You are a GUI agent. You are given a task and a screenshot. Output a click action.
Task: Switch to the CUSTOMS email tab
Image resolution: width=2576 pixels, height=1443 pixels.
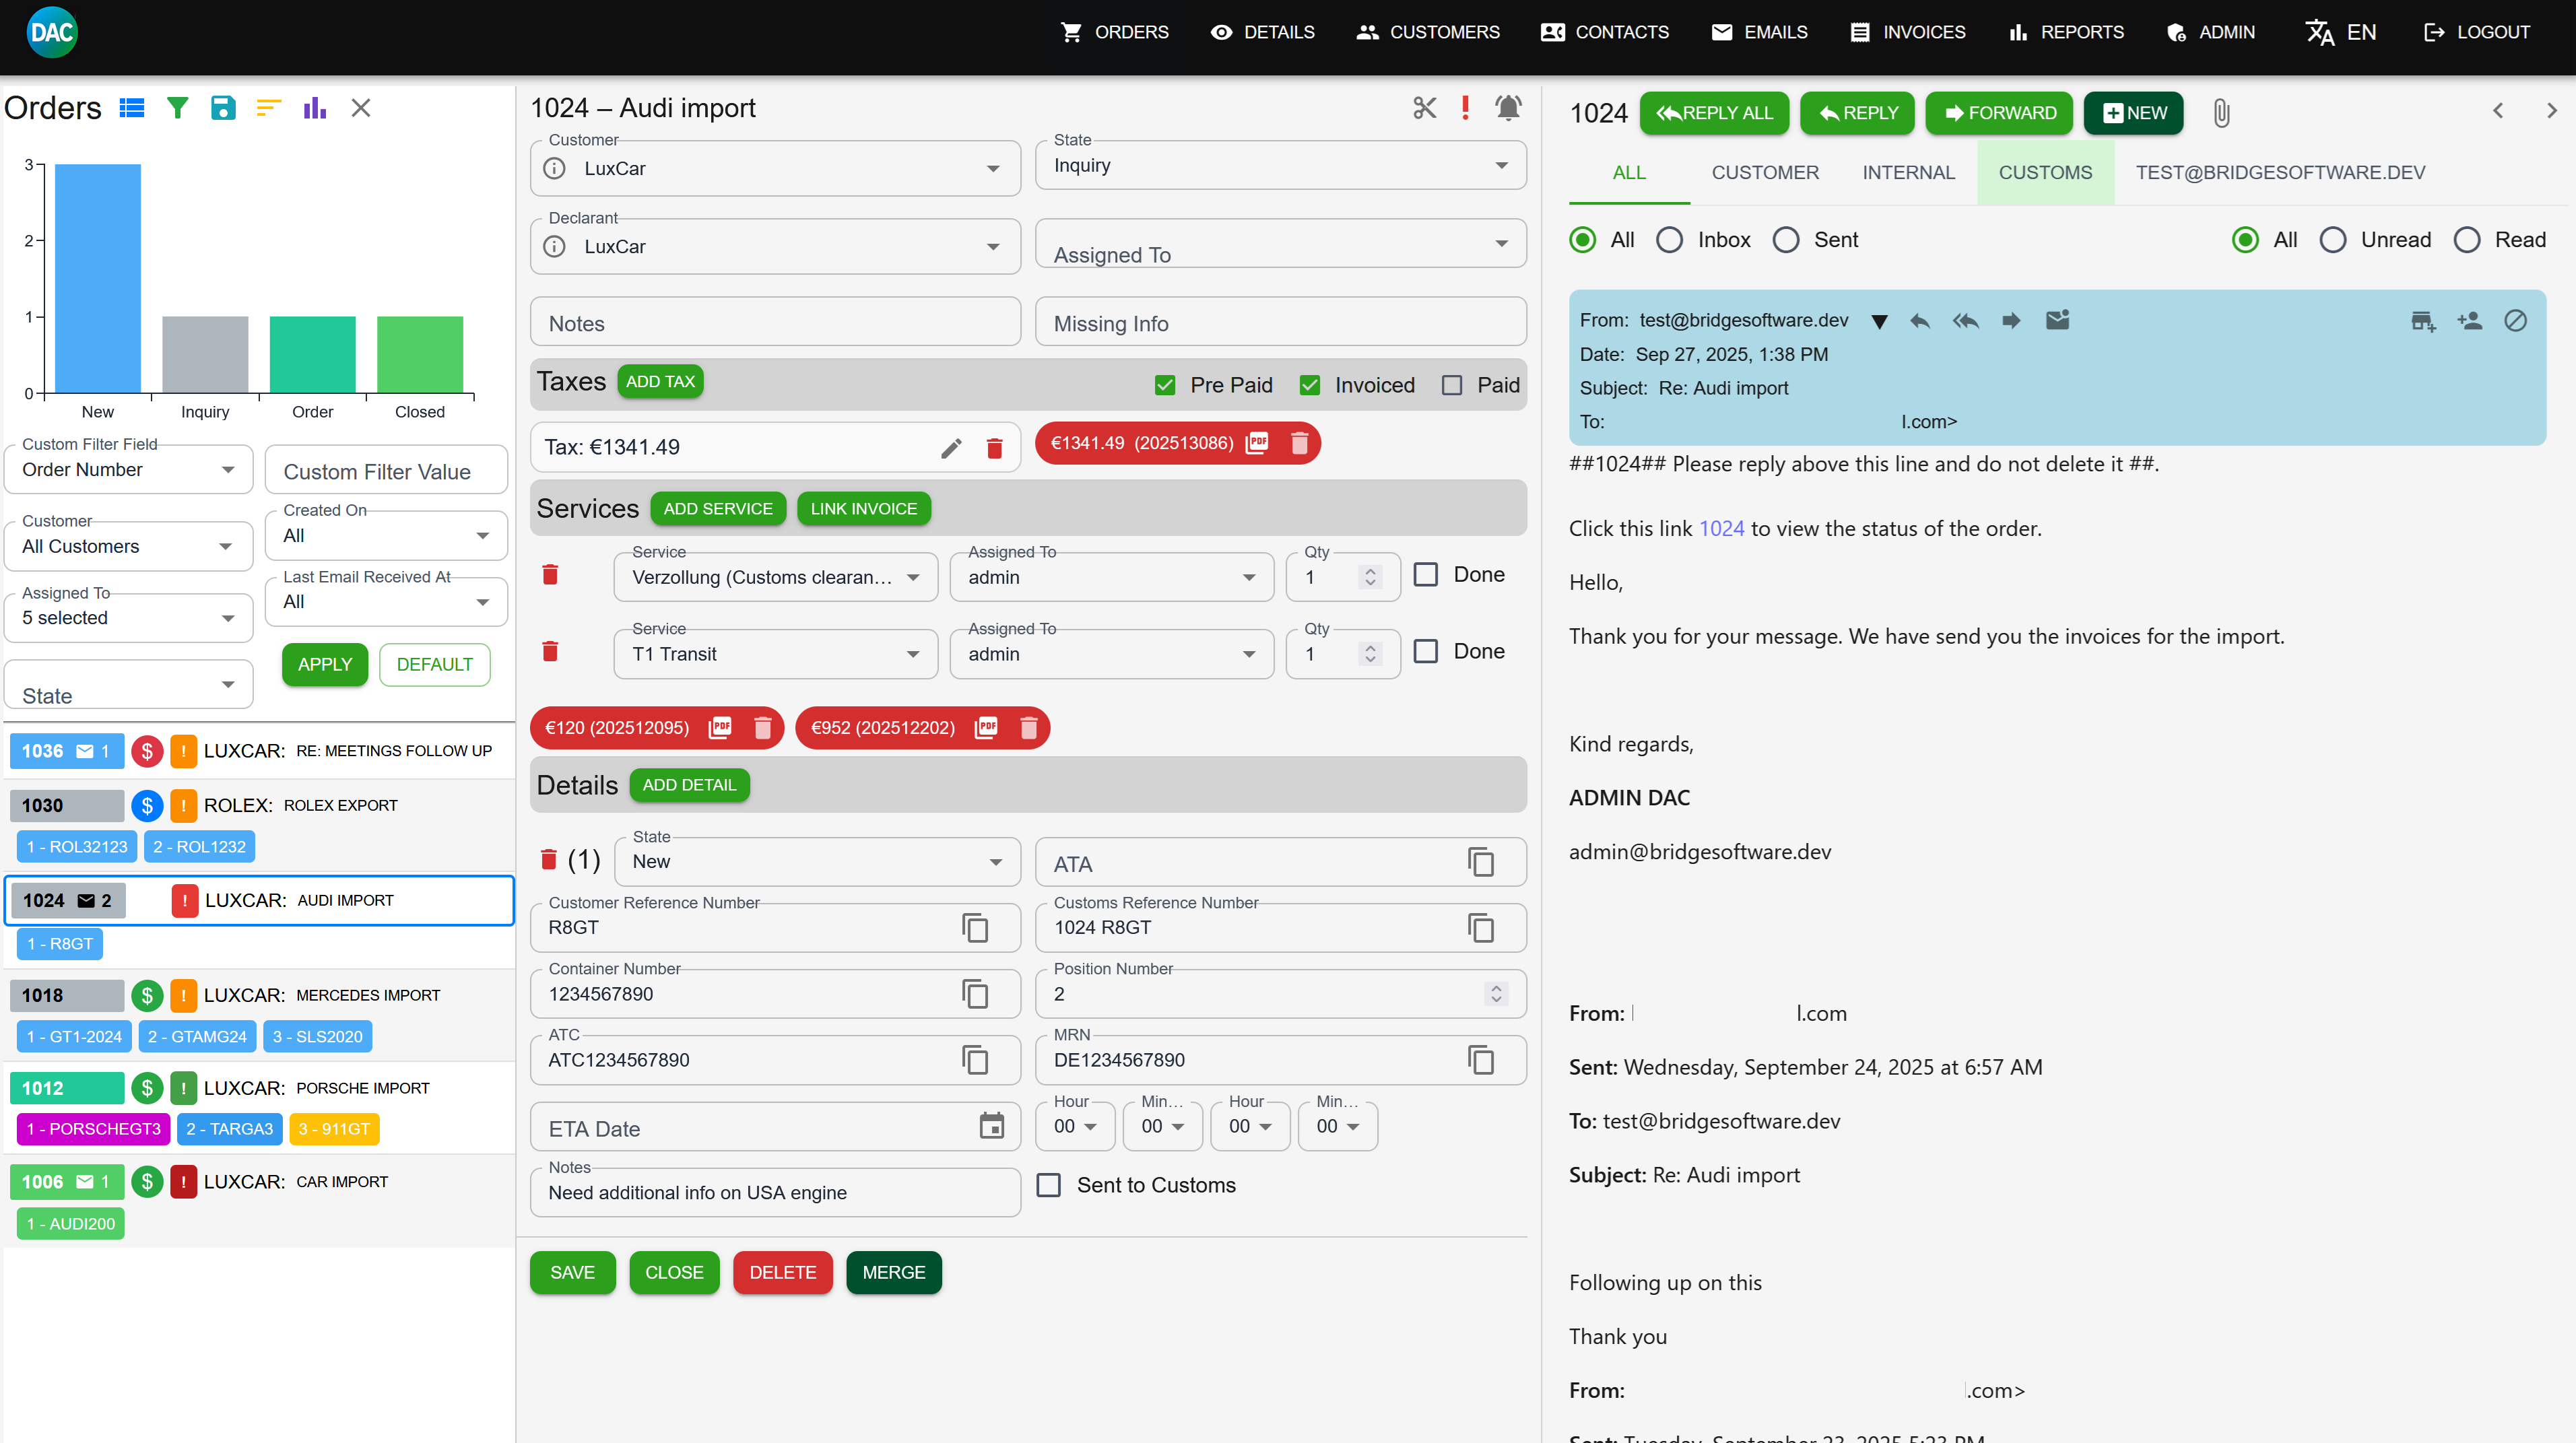2045,173
